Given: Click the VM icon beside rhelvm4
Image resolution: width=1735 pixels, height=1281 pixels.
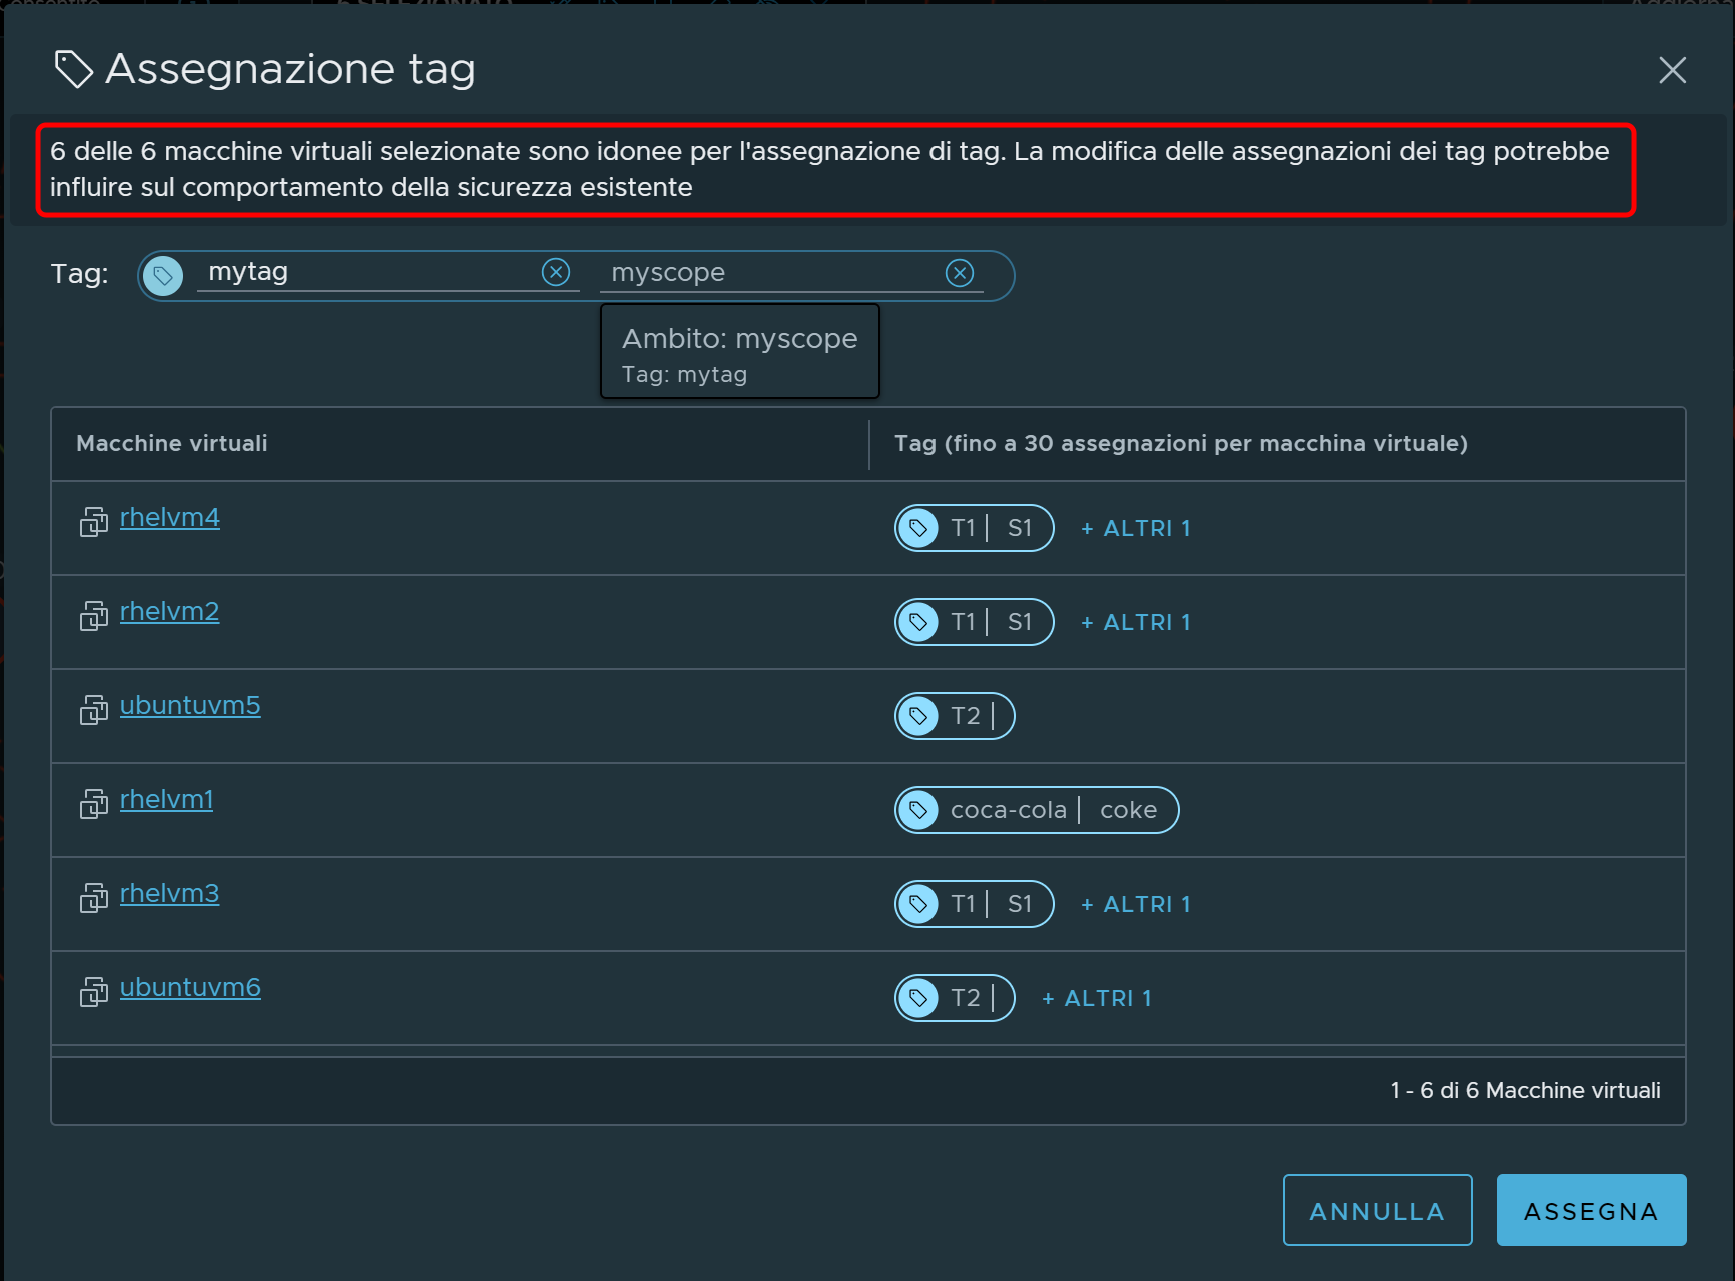Looking at the screenshot, I should [x=94, y=522].
